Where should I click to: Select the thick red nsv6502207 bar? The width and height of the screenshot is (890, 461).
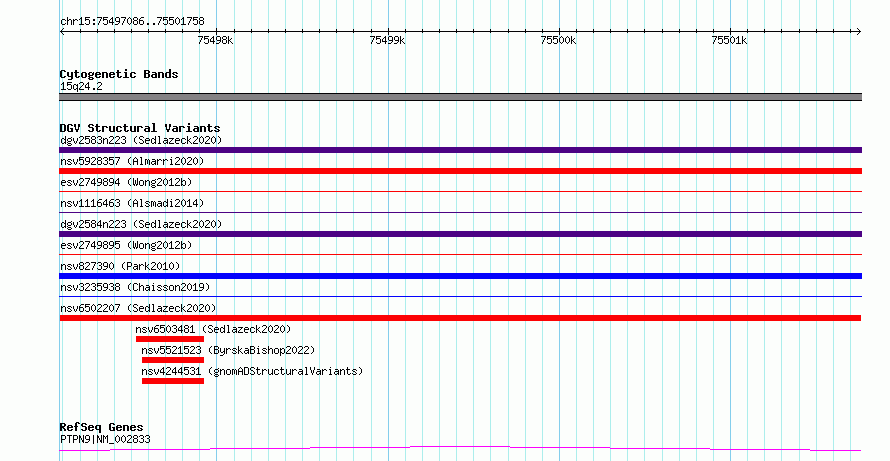(460, 318)
